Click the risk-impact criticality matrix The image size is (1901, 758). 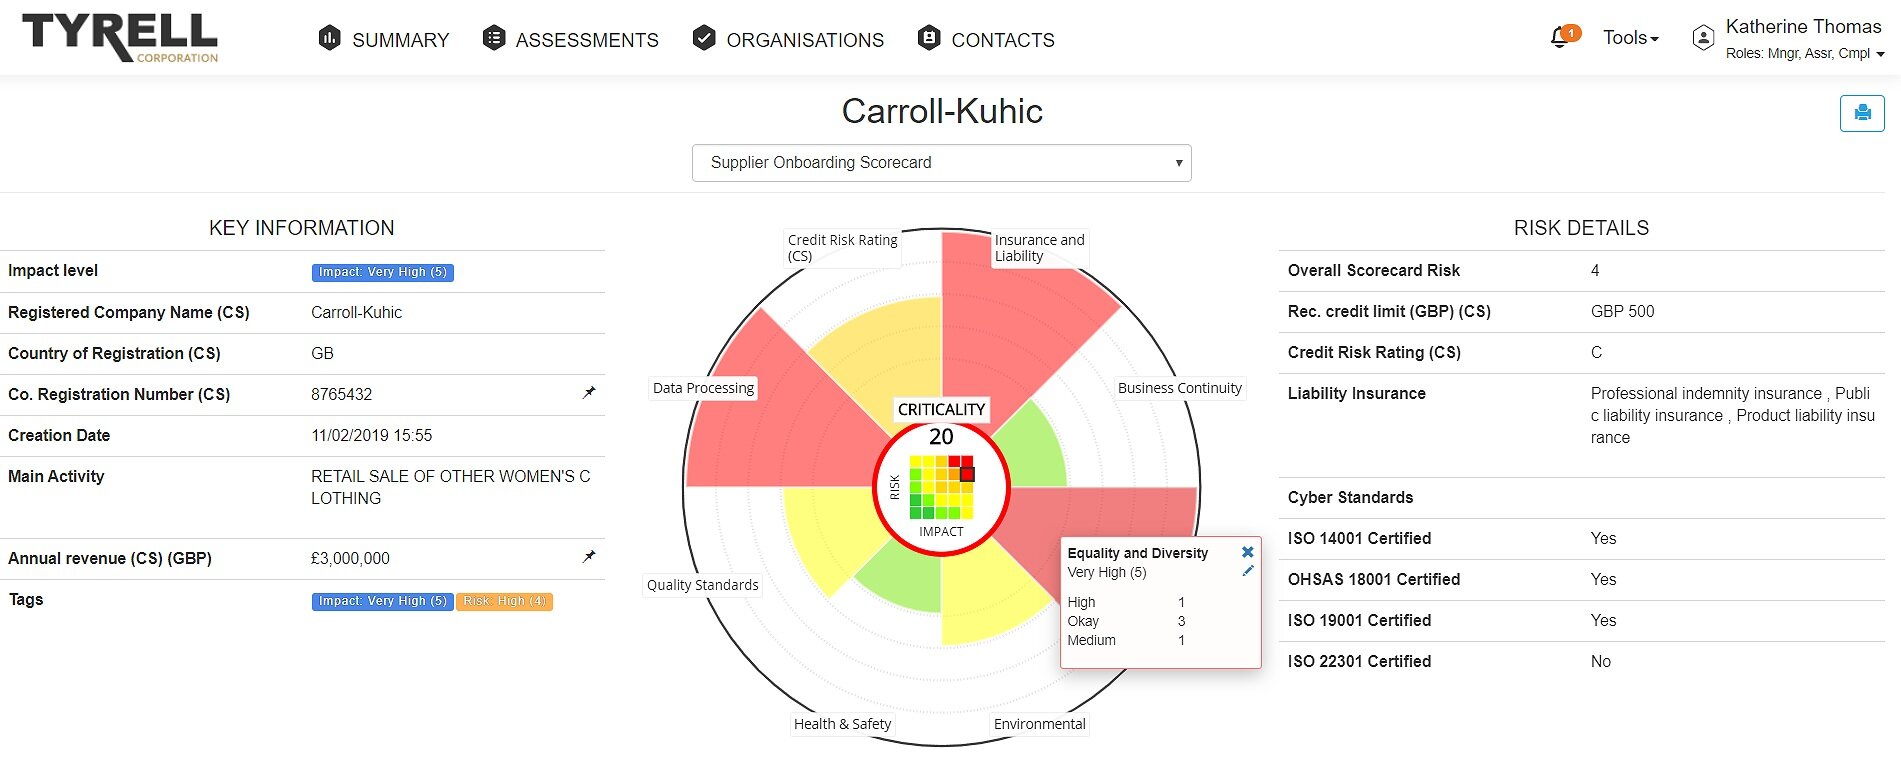[942, 487]
